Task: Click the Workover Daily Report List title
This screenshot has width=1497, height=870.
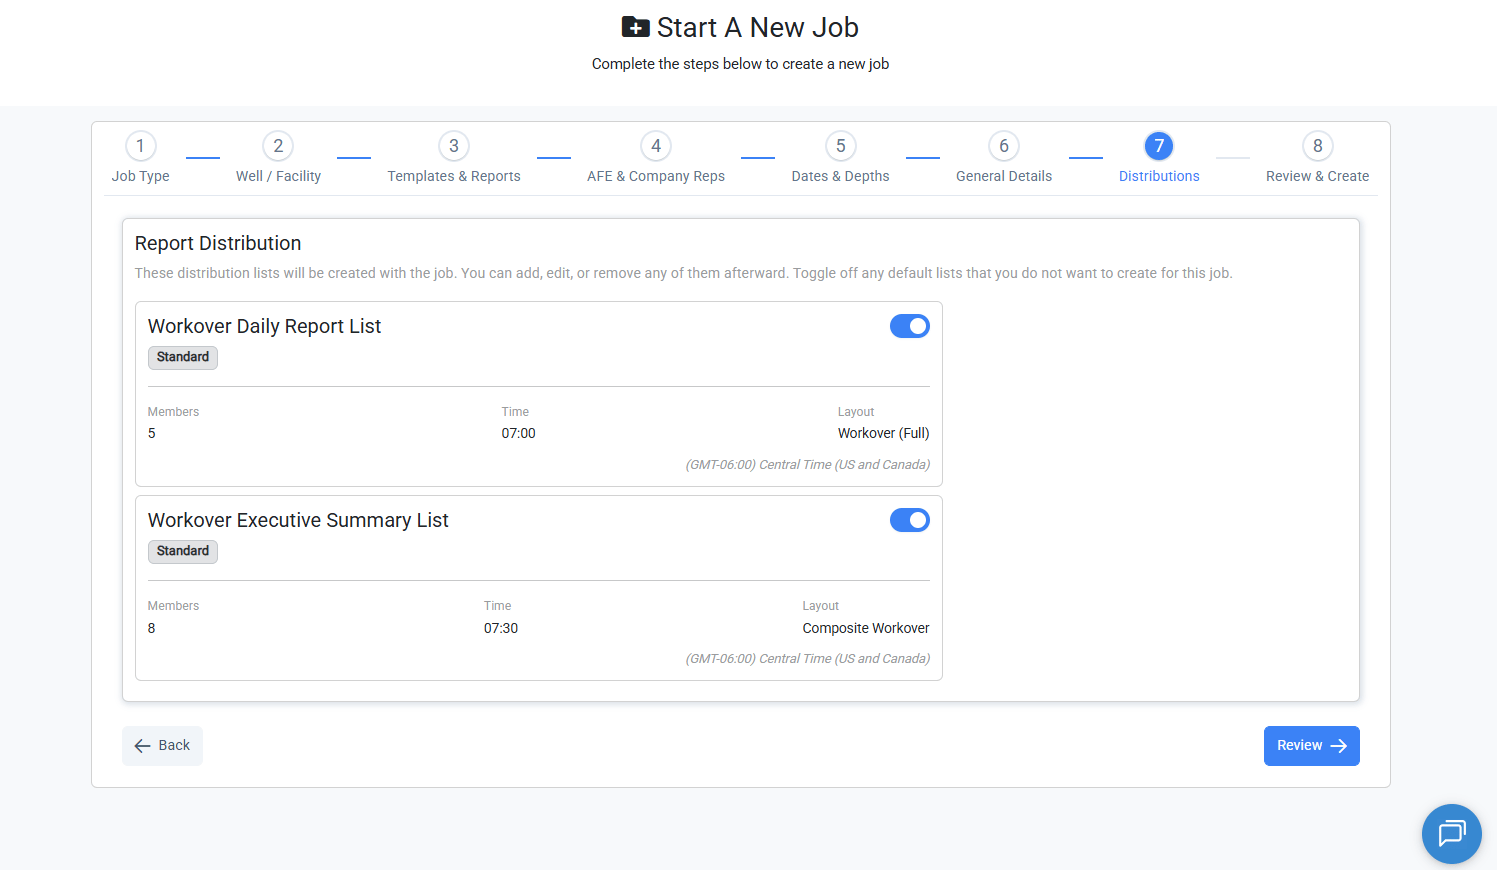Action: click(264, 326)
